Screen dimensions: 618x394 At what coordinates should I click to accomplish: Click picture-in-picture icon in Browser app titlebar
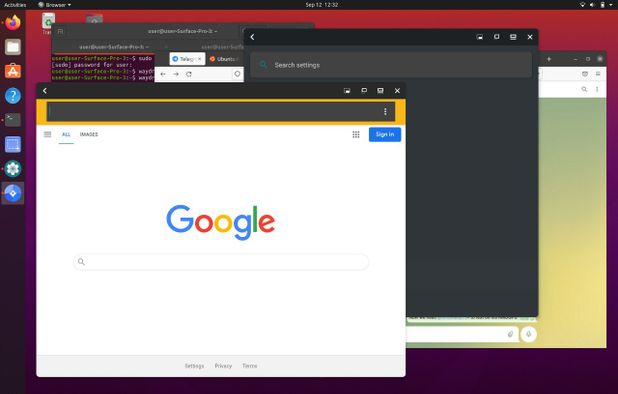(x=347, y=91)
